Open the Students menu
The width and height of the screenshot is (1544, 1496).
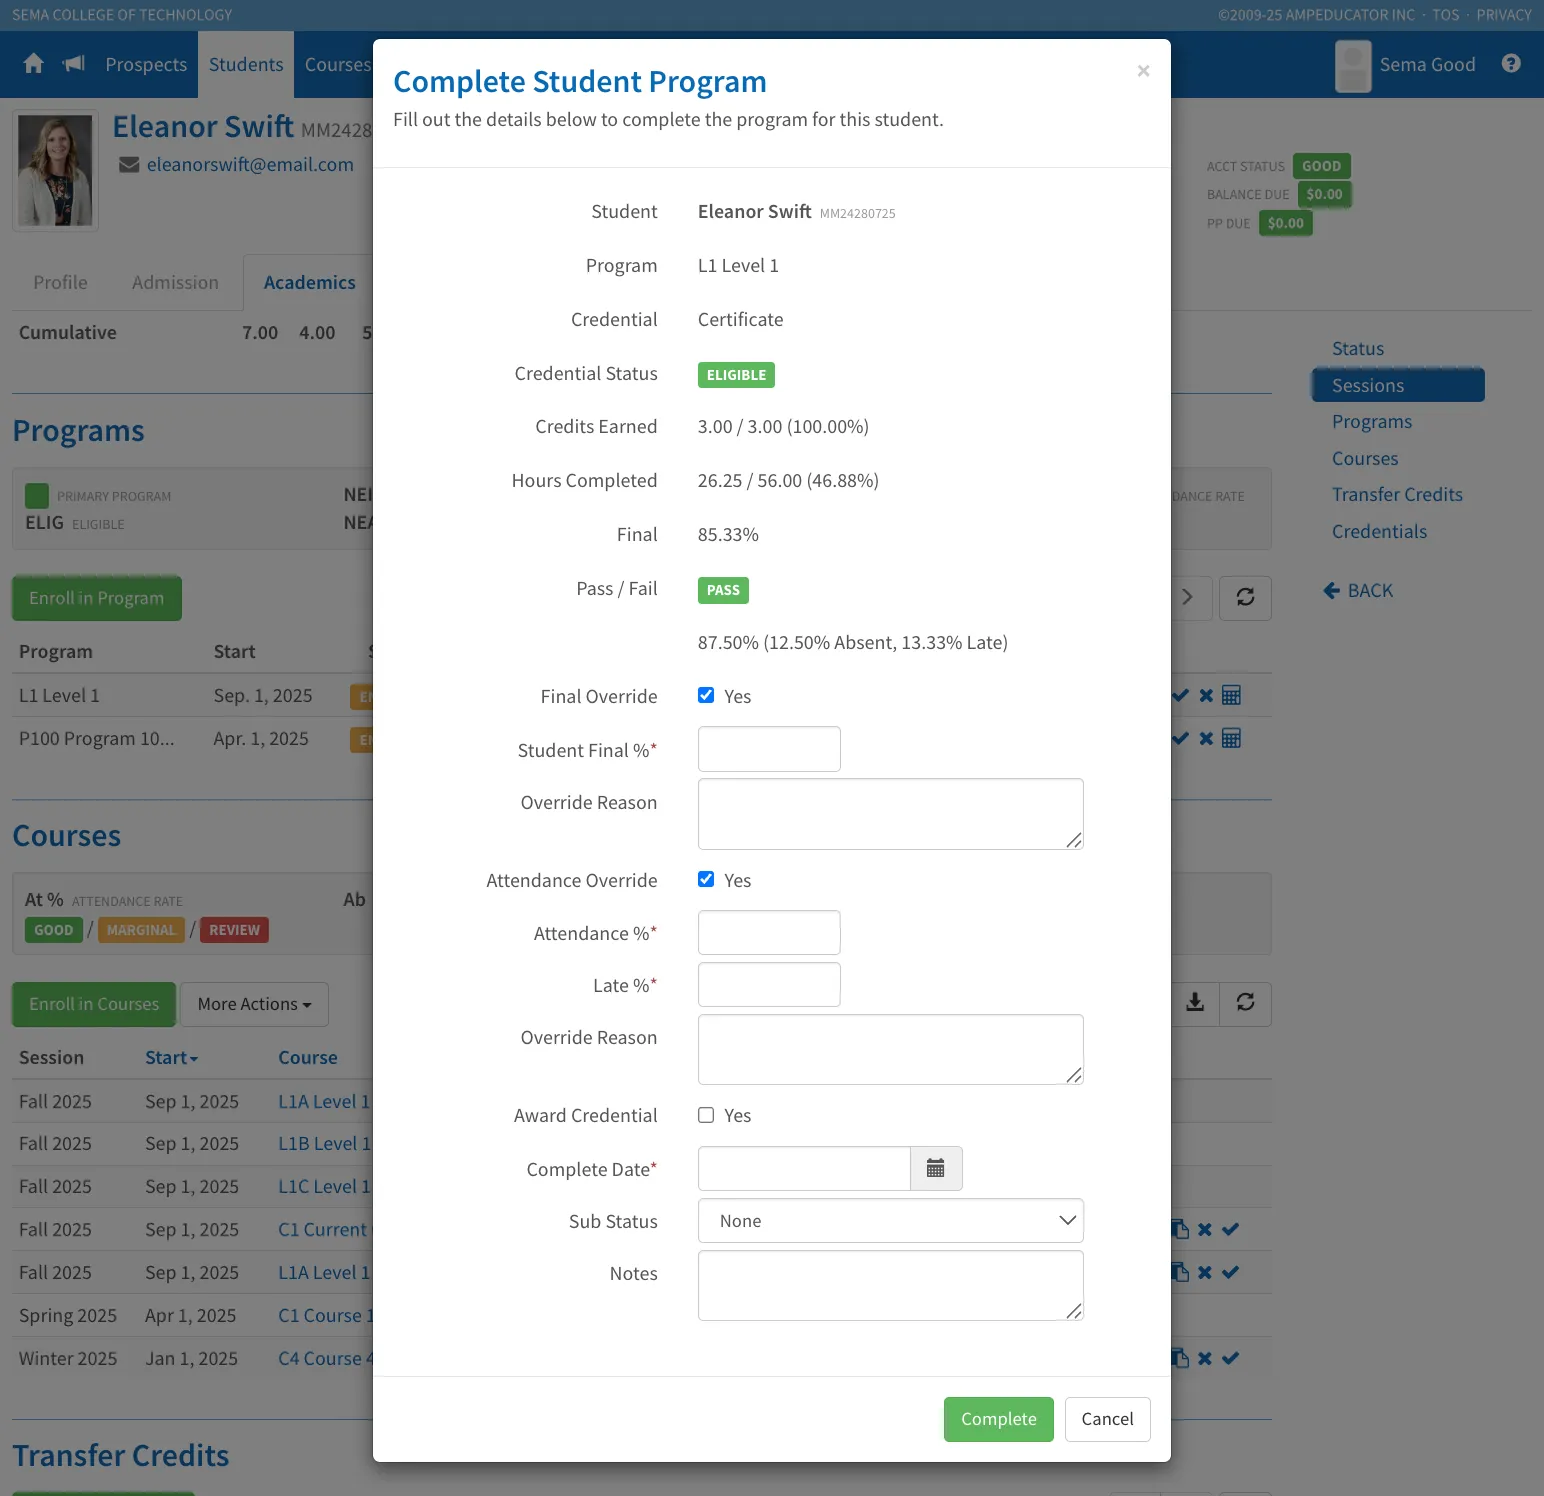(246, 65)
